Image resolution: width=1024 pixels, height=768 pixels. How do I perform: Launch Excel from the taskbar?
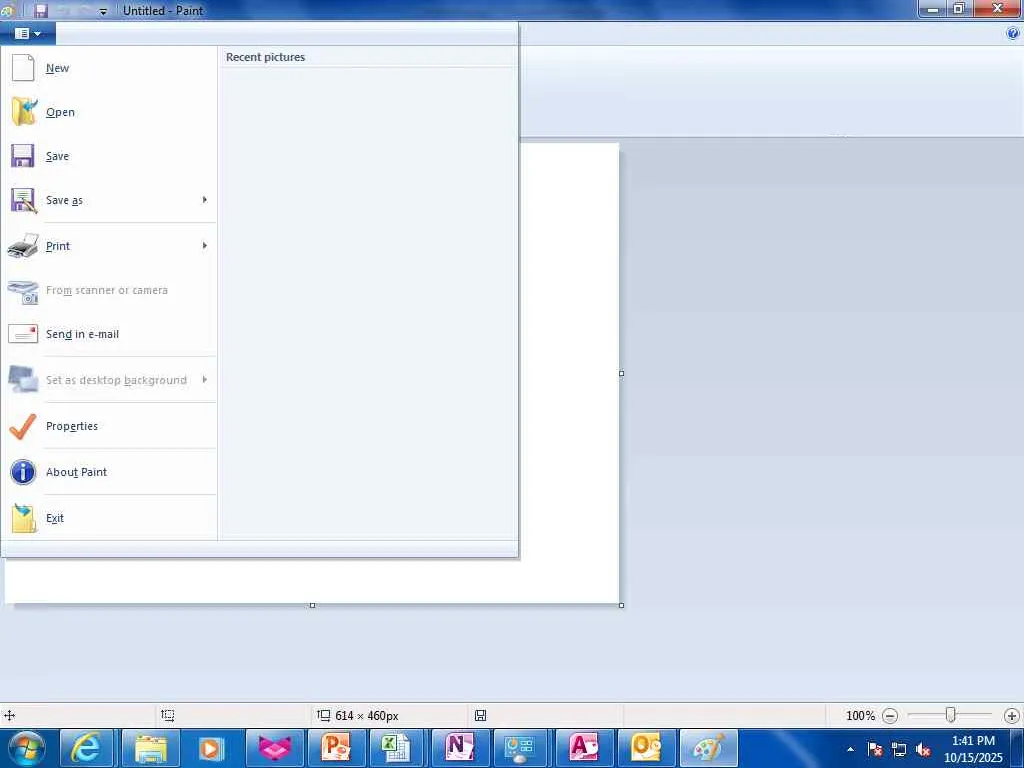click(396, 748)
